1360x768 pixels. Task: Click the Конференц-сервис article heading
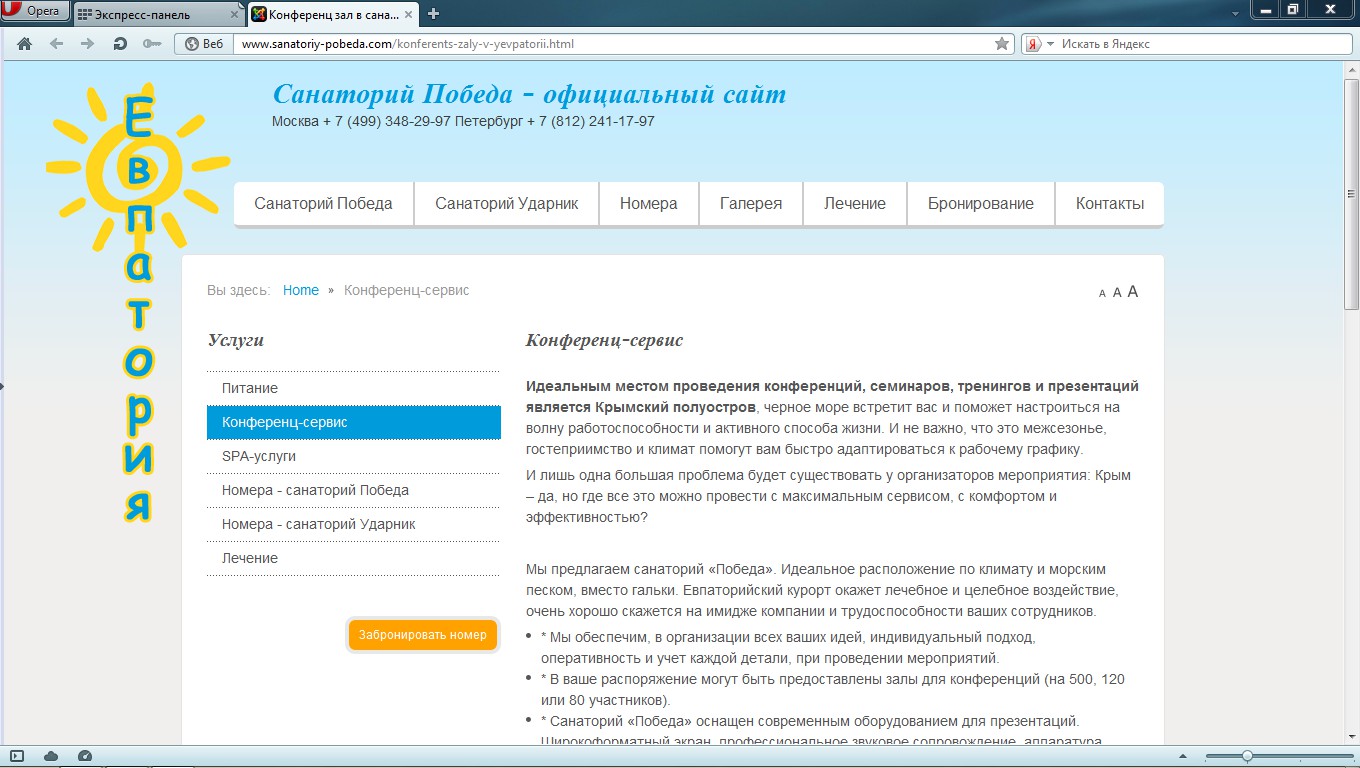click(x=604, y=340)
